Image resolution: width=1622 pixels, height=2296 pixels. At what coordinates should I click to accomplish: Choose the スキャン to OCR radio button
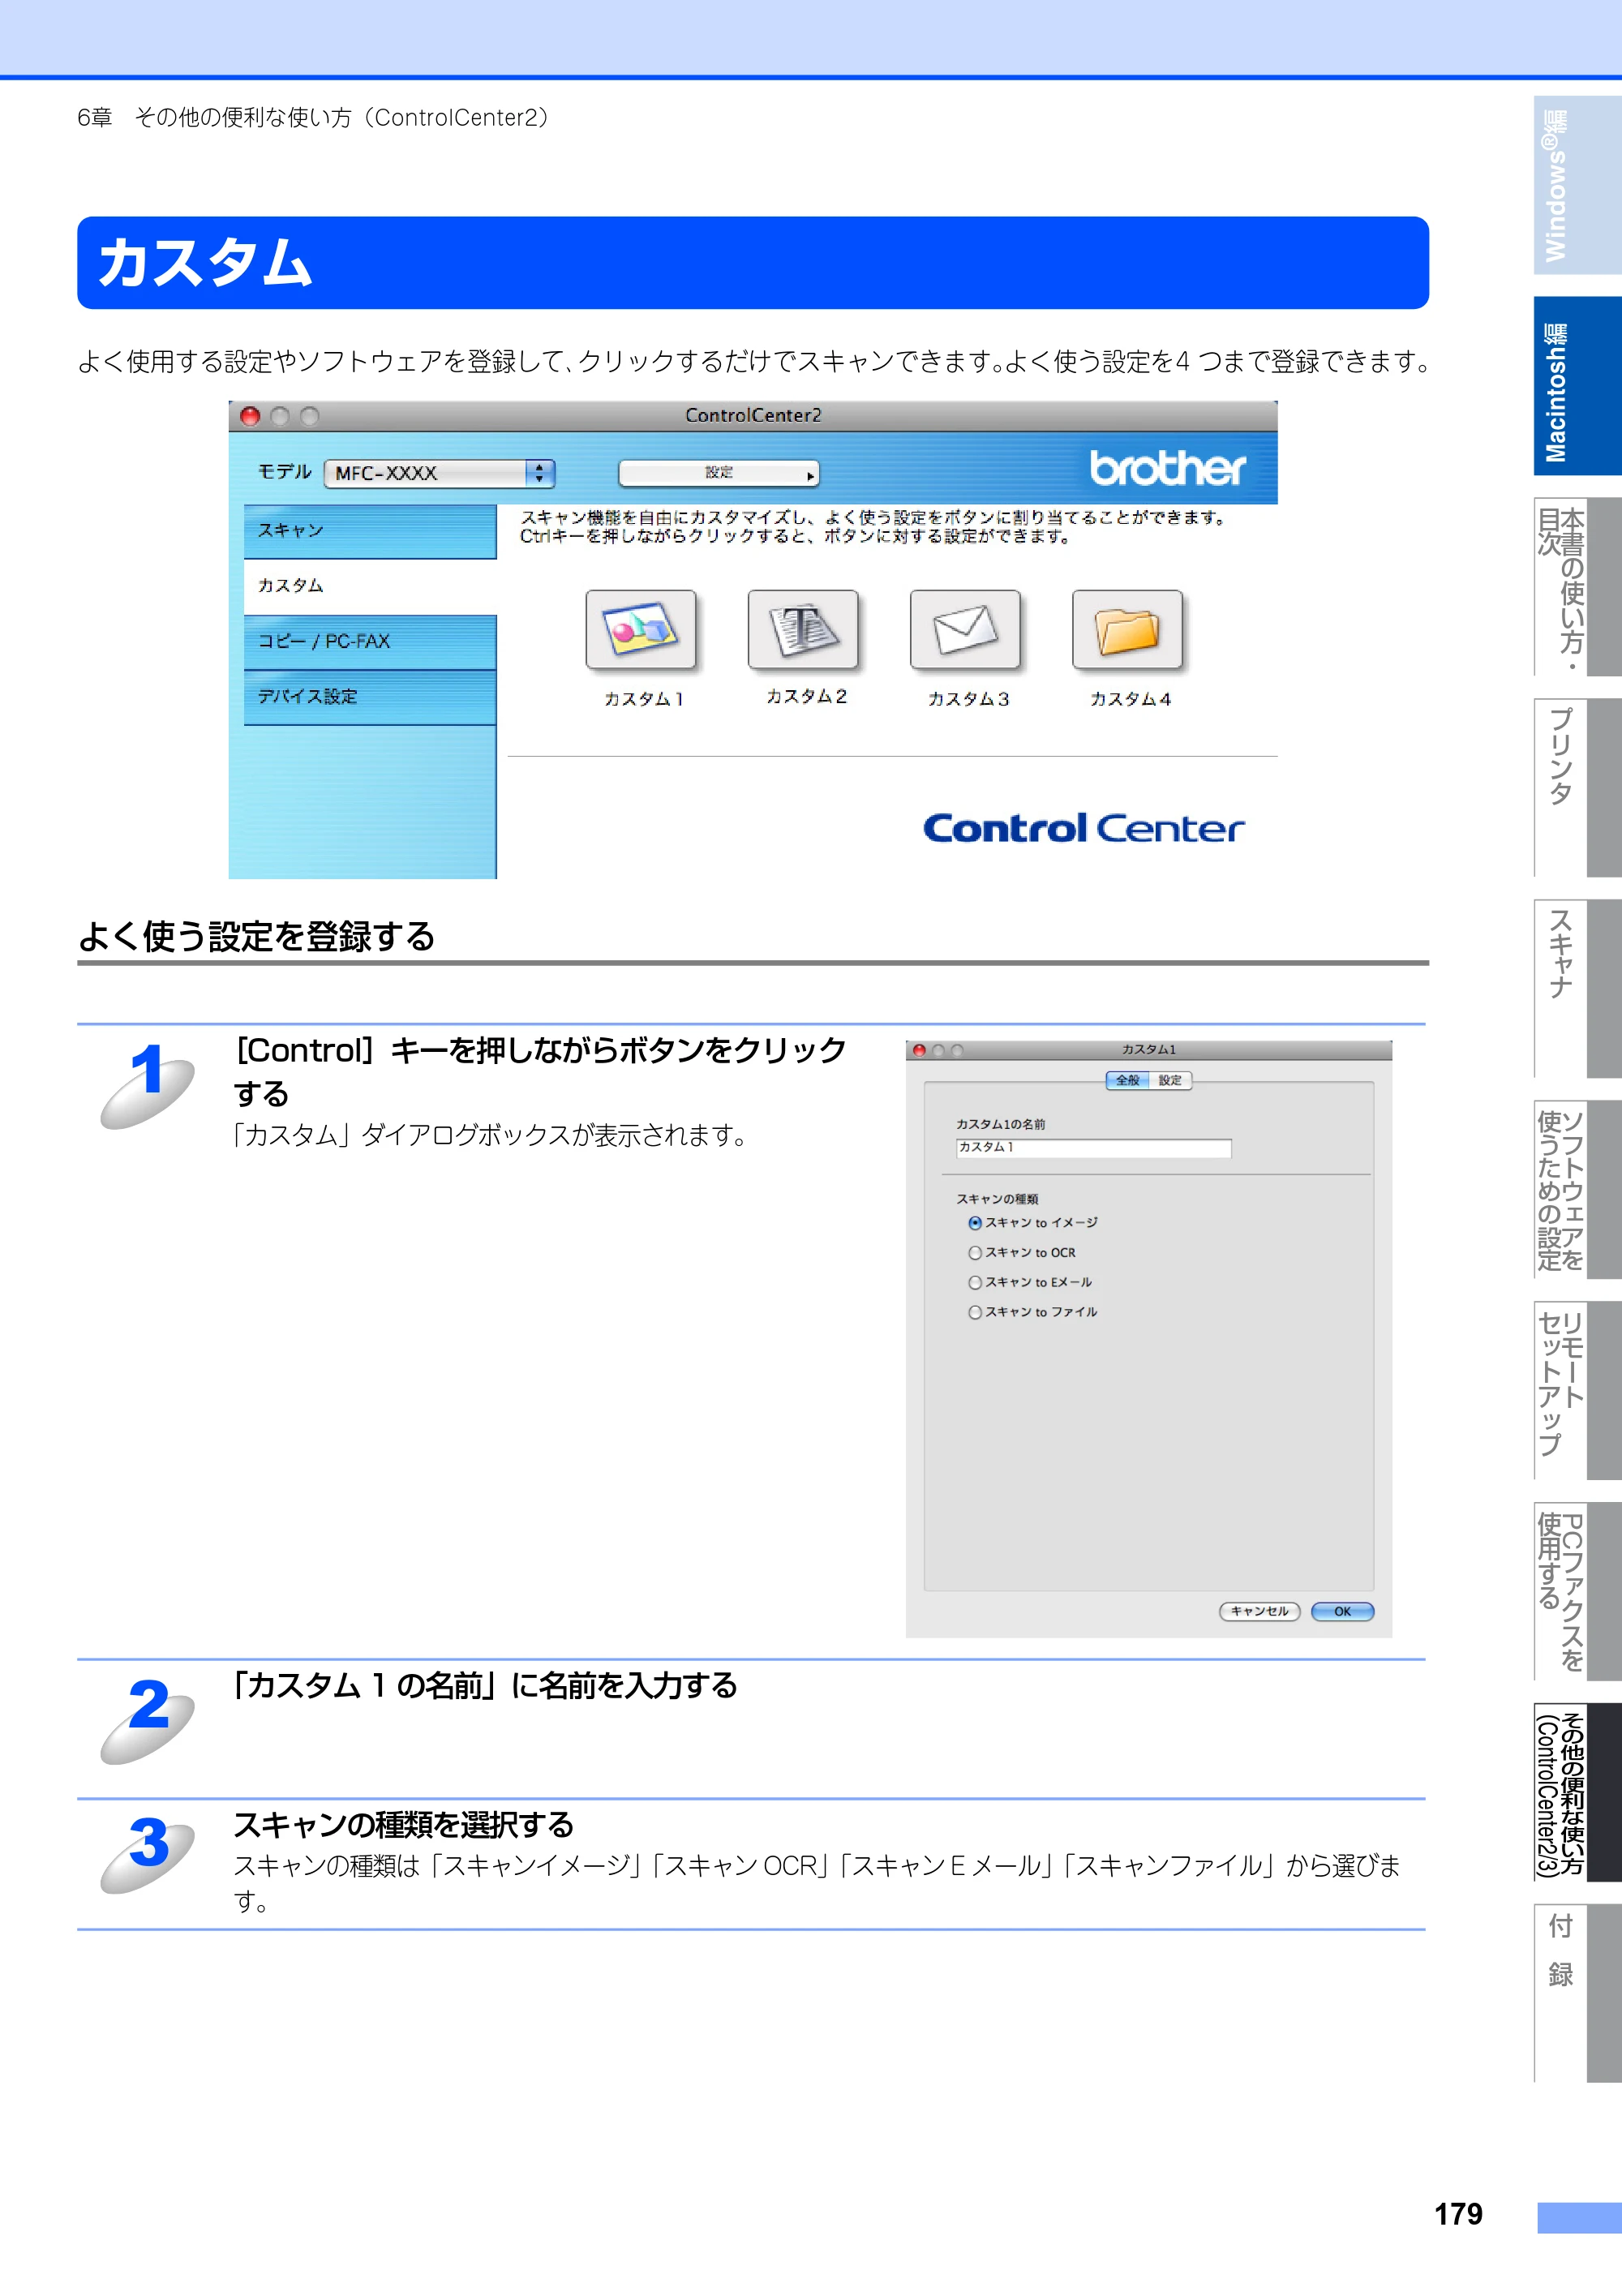(x=975, y=1253)
